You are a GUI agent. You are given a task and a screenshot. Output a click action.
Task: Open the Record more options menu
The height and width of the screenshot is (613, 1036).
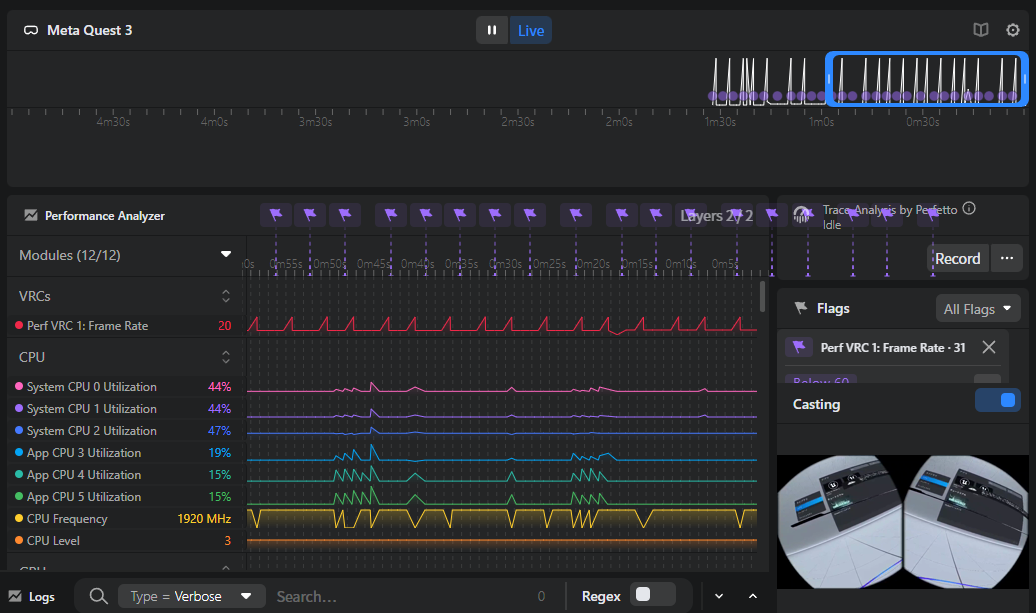[1006, 258]
